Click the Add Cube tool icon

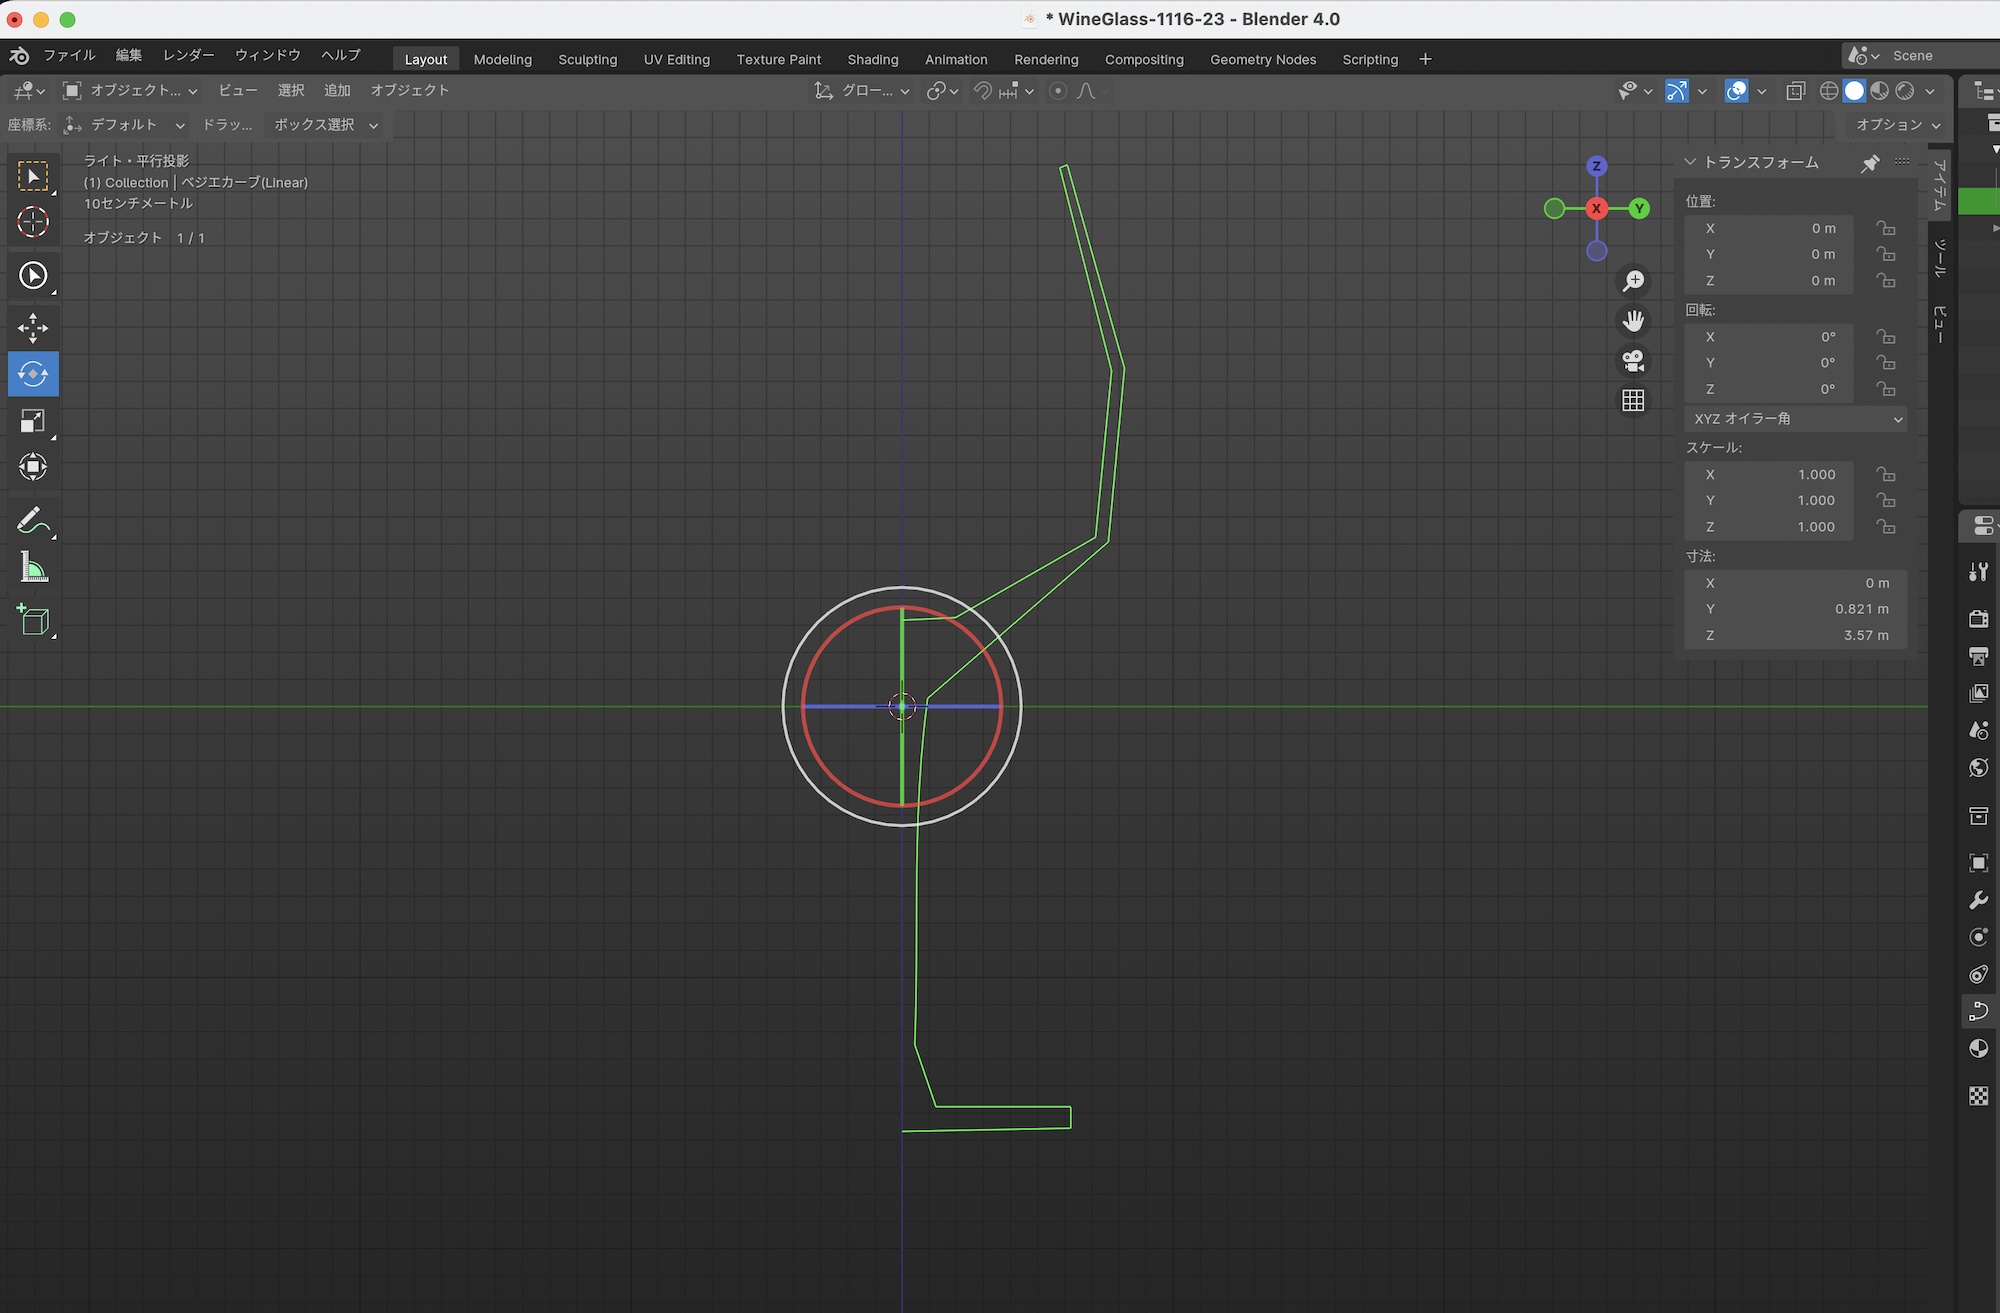coord(33,620)
